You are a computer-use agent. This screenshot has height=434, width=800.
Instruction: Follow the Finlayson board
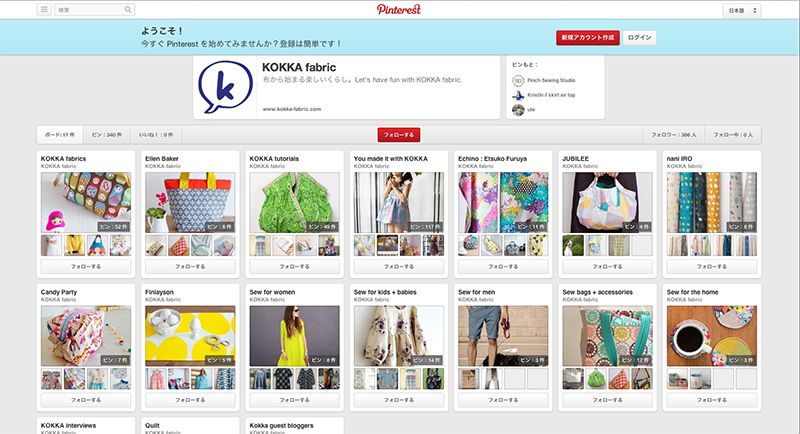pyautogui.click(x=190, y=400)
